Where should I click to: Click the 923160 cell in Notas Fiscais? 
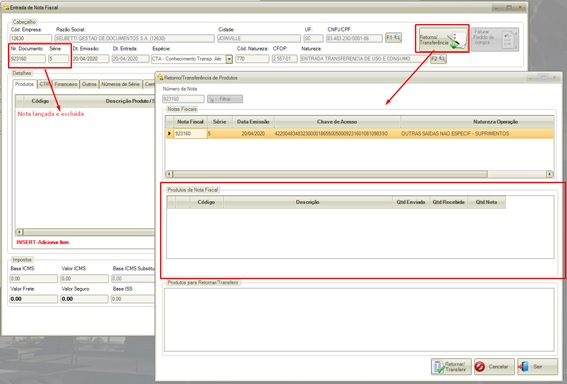190,133
